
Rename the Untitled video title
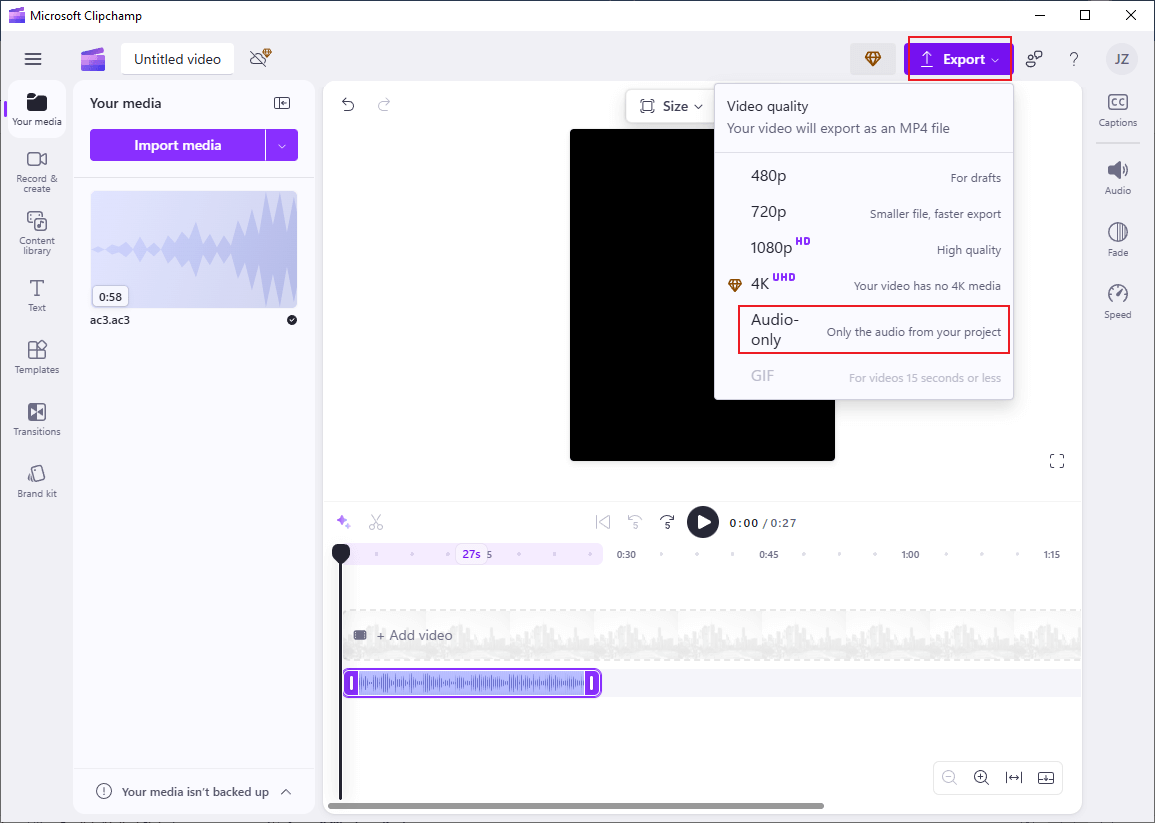point(178,59)
